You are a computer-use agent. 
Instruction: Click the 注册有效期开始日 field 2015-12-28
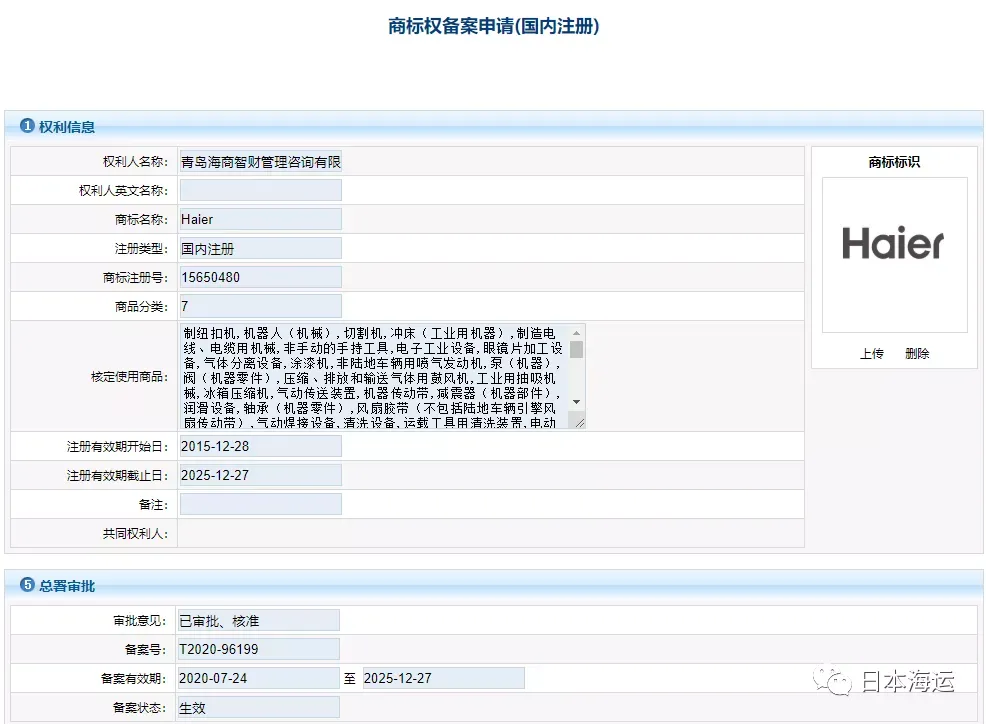click(x=261, y=446)
